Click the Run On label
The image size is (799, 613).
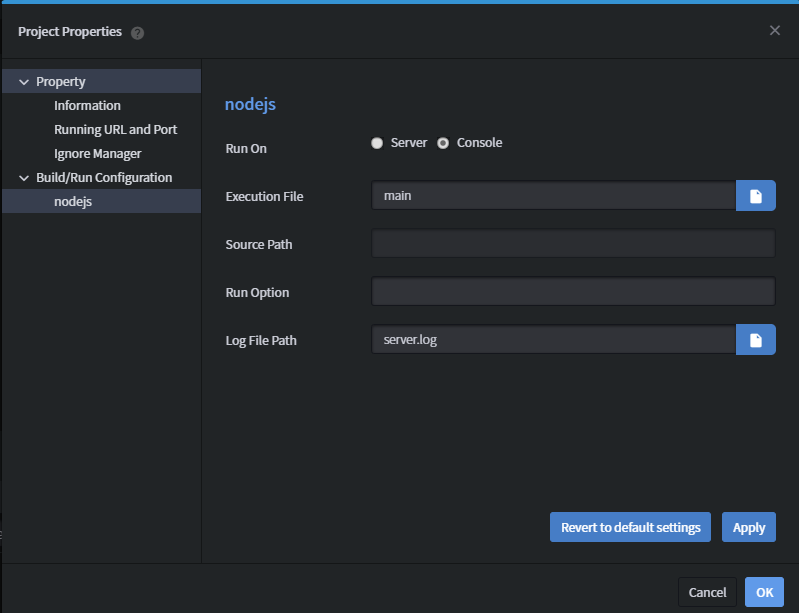[246, 148]
